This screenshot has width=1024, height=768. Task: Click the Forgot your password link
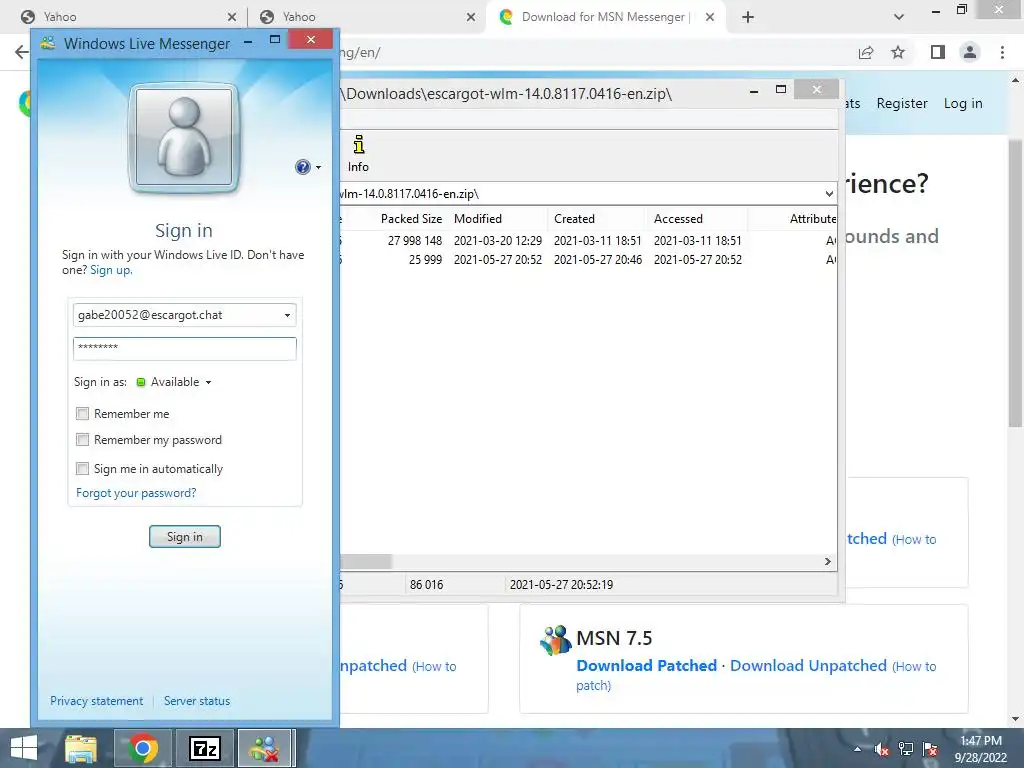(x=136, y=493)
